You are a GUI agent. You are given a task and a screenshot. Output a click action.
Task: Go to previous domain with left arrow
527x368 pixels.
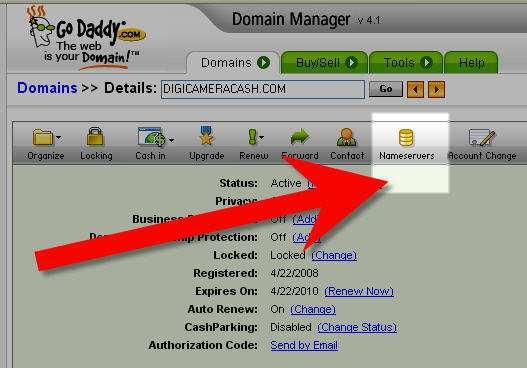[x=415, y=89]
